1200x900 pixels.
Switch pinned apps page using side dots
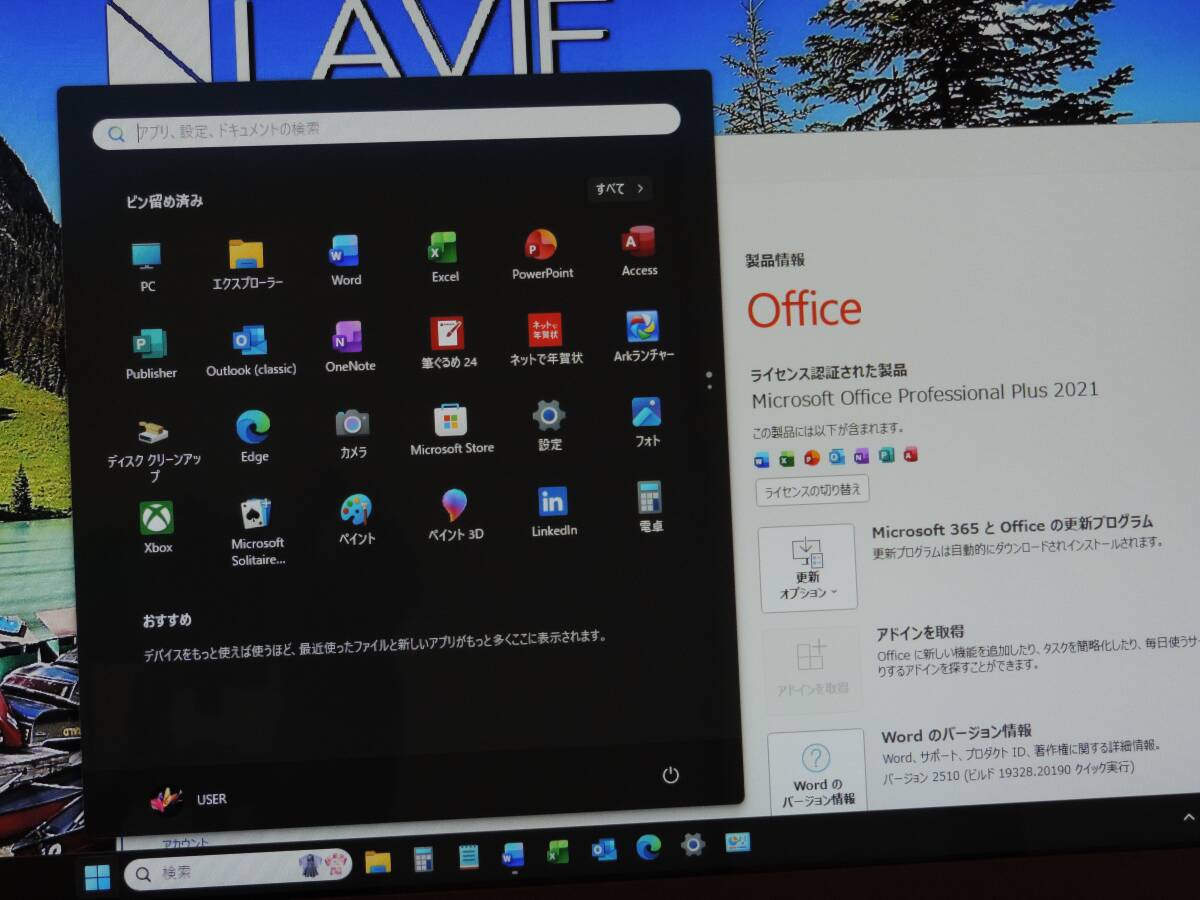click(x=709, y=380)
